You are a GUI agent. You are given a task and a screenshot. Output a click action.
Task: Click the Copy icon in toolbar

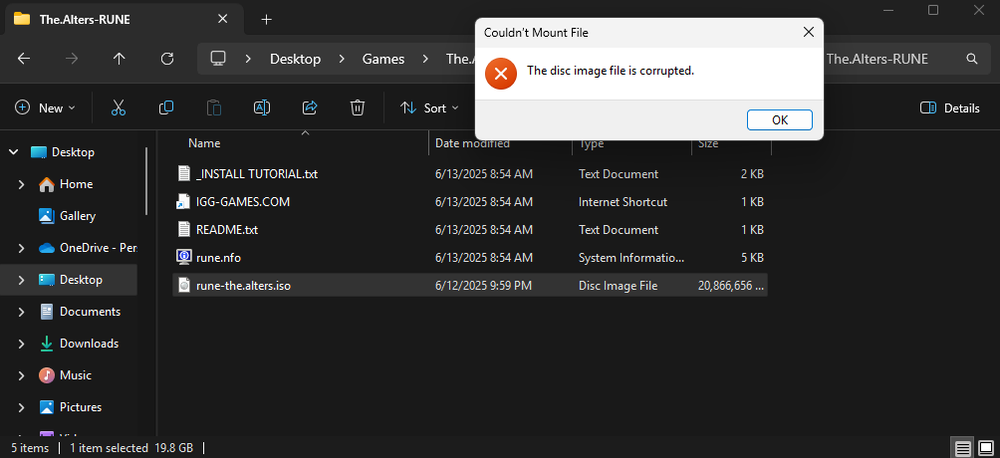pyautogui.click(x=166, y=108)
